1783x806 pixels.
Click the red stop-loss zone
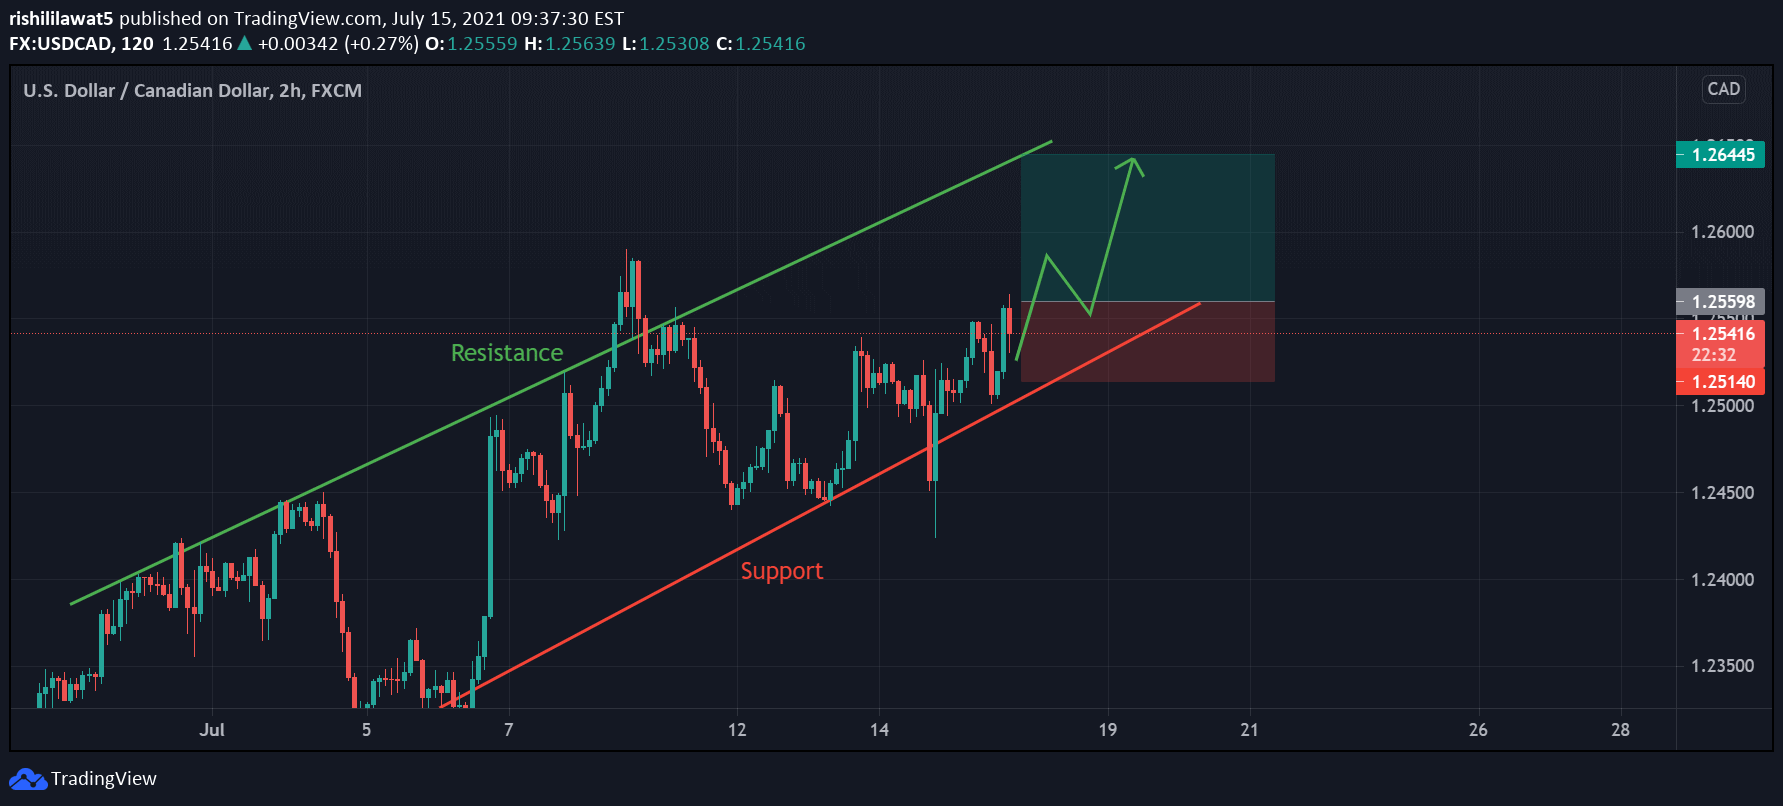pos(1148,341)
